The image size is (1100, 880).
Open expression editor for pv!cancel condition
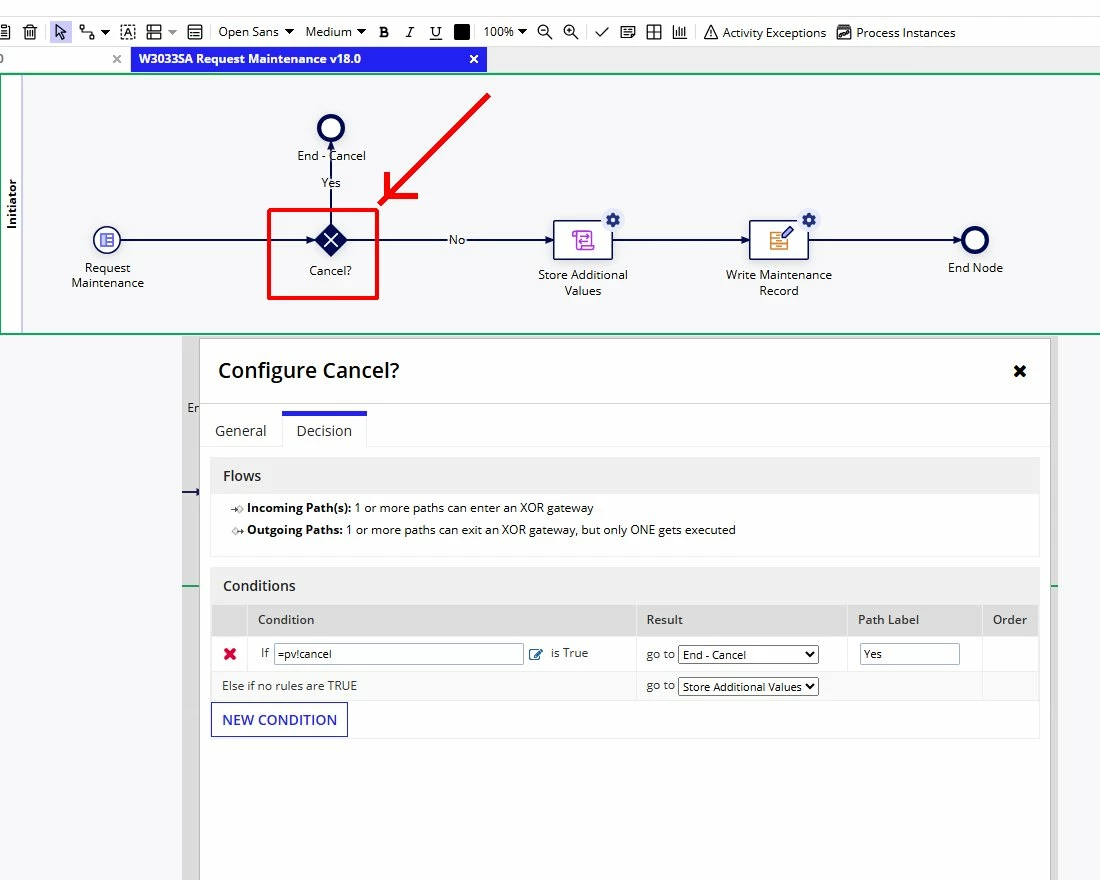[535, 654]
